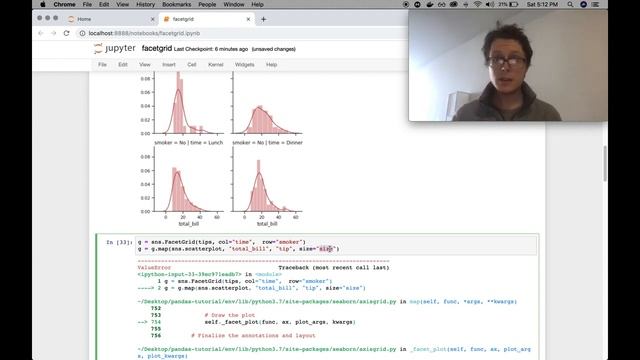This screenshot has width=640, height=360.
Task: Click inside the FacetGrid code cell
Action: pos(336,245)
